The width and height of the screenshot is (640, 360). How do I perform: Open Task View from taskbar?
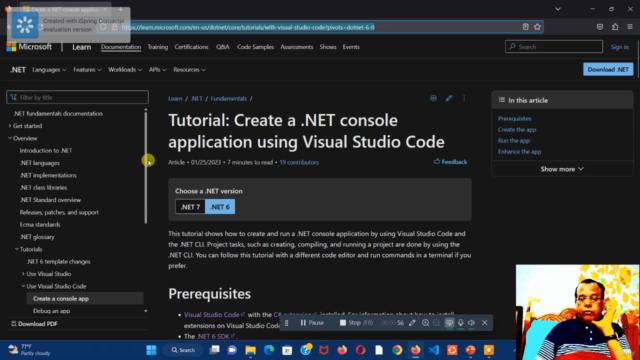pos(214,350)
